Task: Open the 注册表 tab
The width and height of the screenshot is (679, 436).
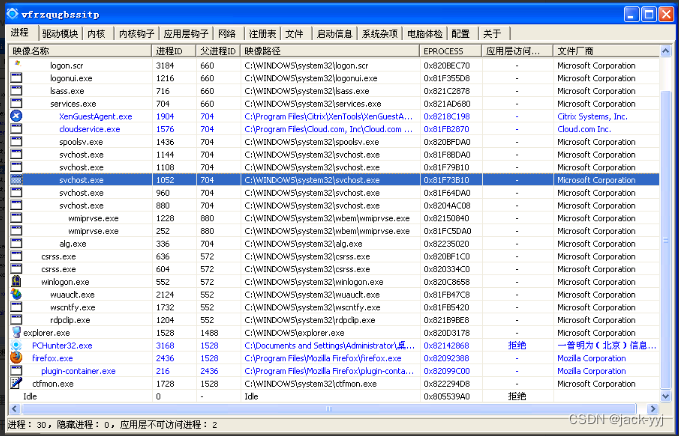Action: [x=262, y=34]
